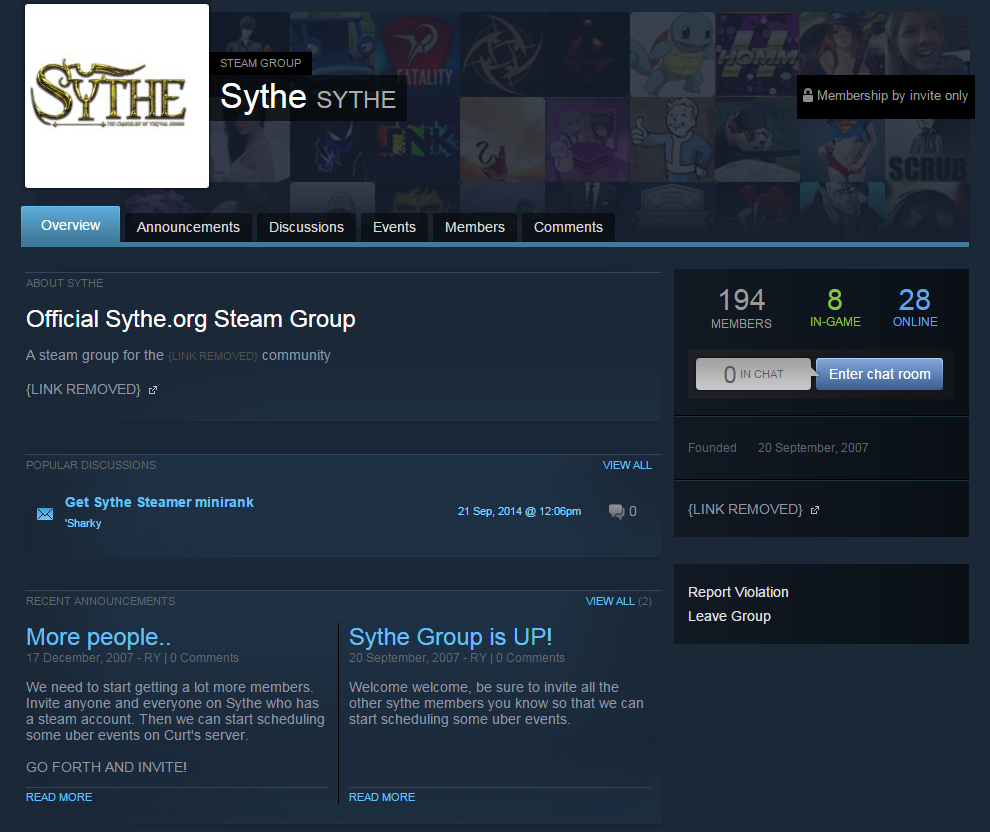Click Report Violation
Viewport: 990px width, 832px height.
click(x=738, y=592)
